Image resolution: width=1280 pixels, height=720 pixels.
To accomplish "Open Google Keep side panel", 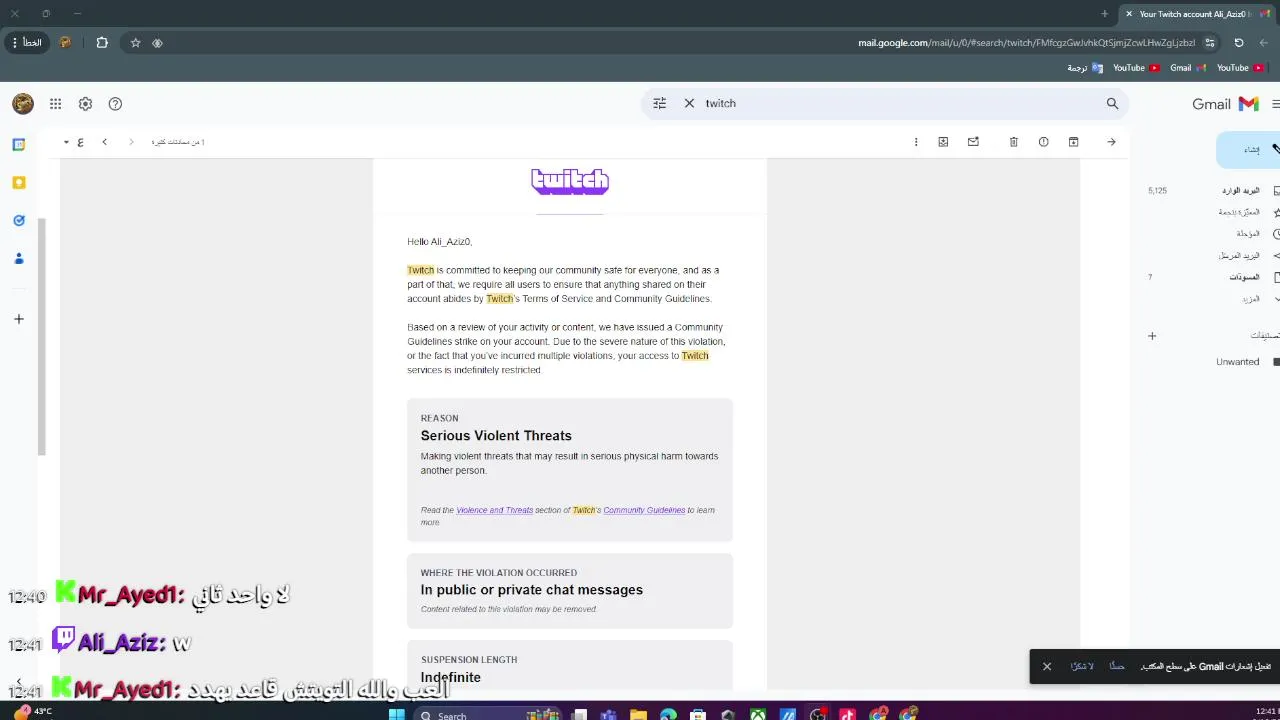I will (19, 182).
